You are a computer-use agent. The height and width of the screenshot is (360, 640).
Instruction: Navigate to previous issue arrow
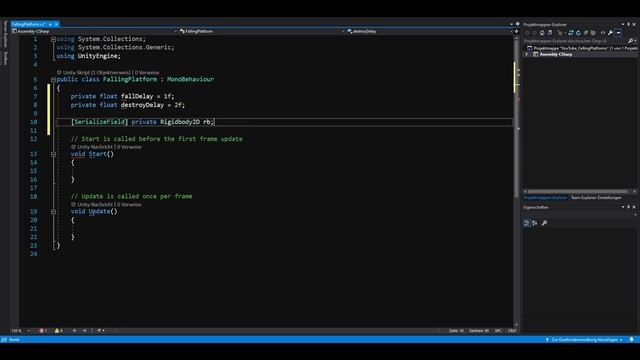75,331
